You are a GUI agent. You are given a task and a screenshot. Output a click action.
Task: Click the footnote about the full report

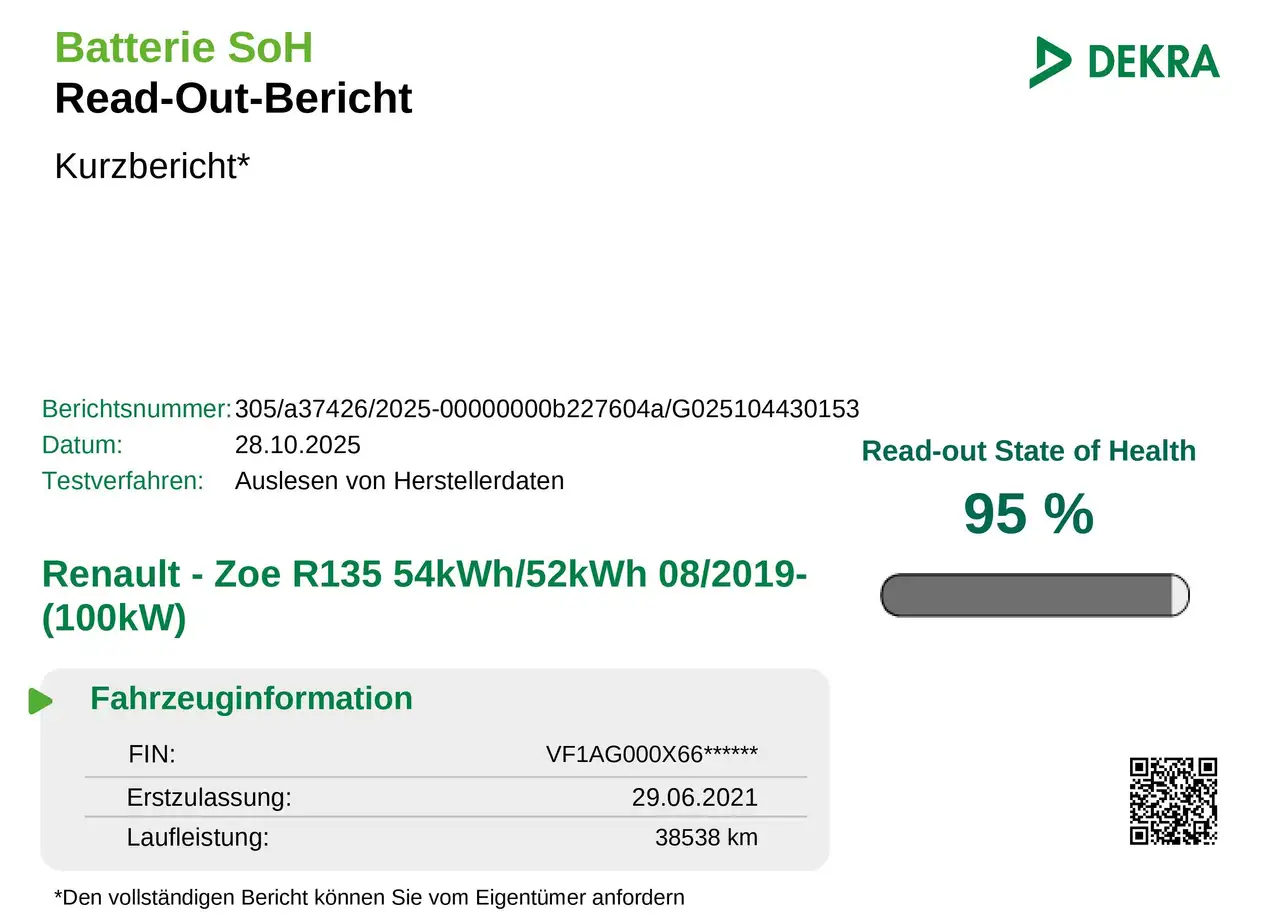tap(369, 897)
